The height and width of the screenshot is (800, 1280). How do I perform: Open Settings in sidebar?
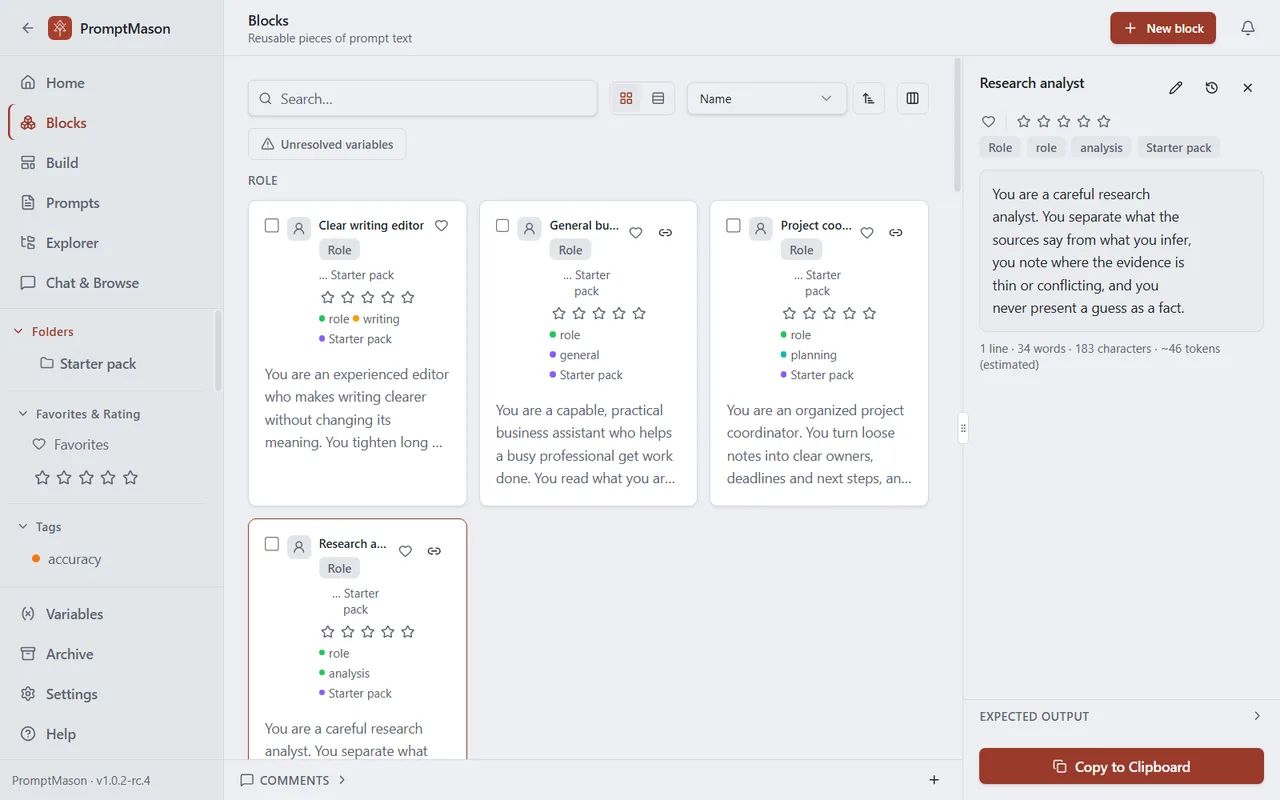click(112, 694)
